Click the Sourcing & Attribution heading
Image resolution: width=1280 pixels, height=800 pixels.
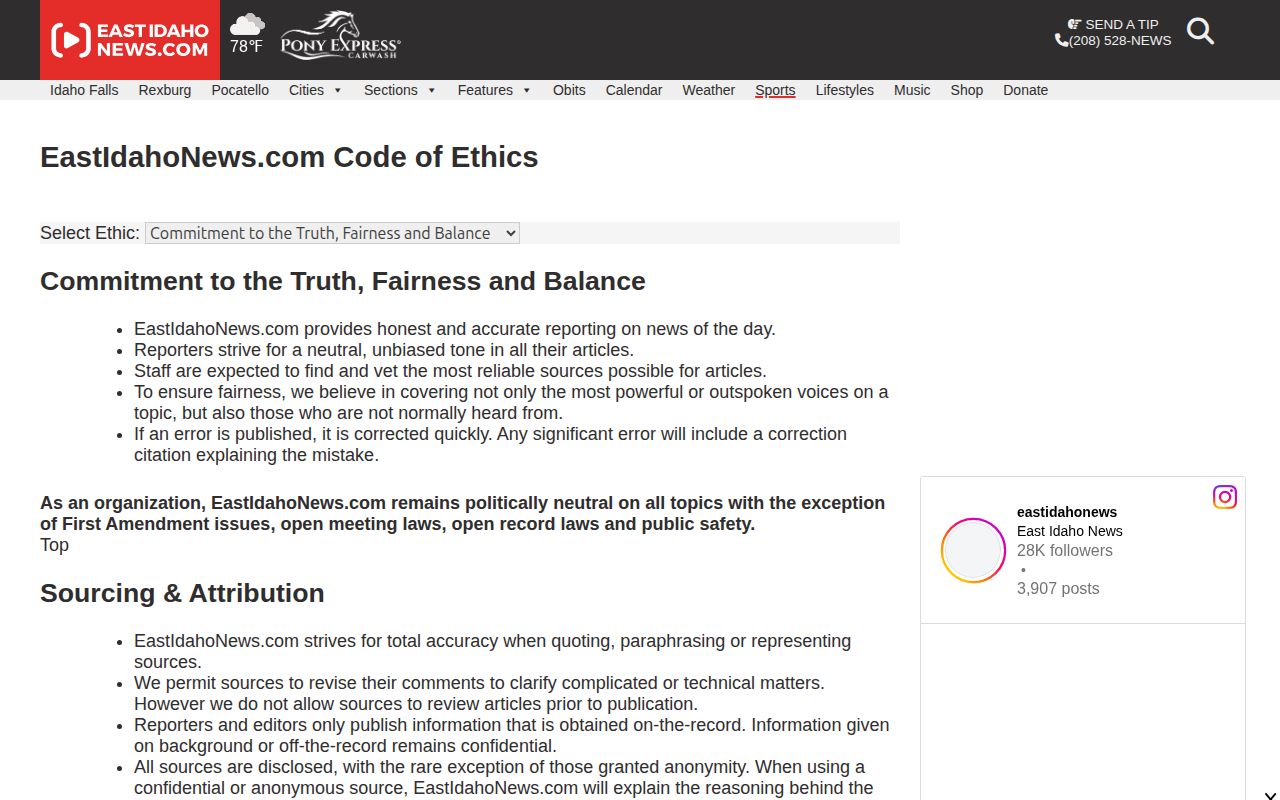[x=182, y=593]
